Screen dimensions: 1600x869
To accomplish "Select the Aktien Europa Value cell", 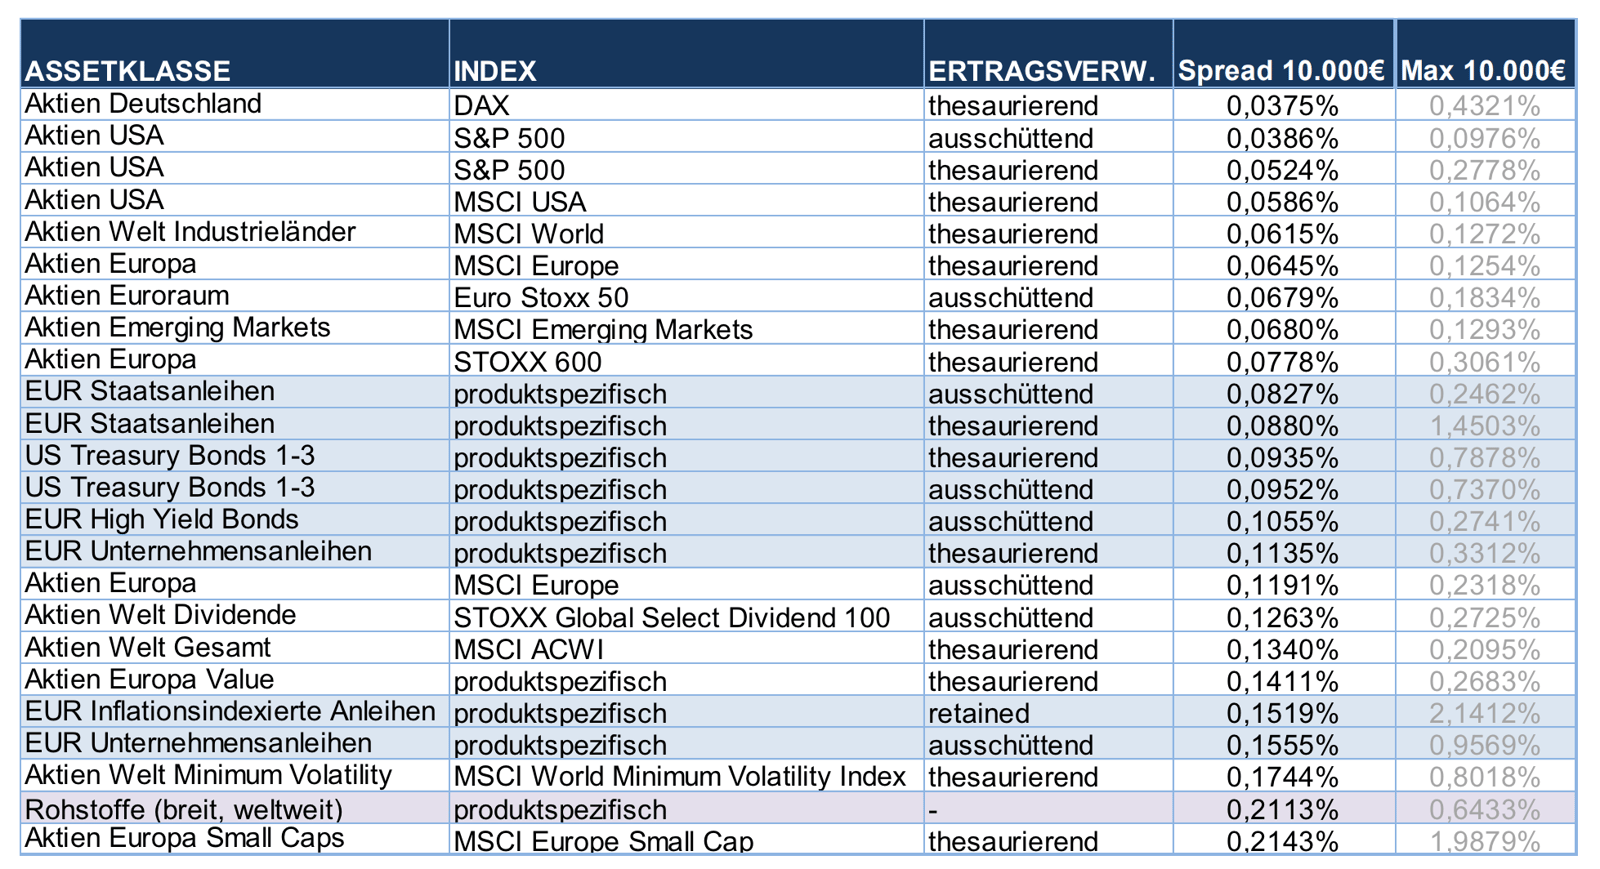I will coord(149,680).
